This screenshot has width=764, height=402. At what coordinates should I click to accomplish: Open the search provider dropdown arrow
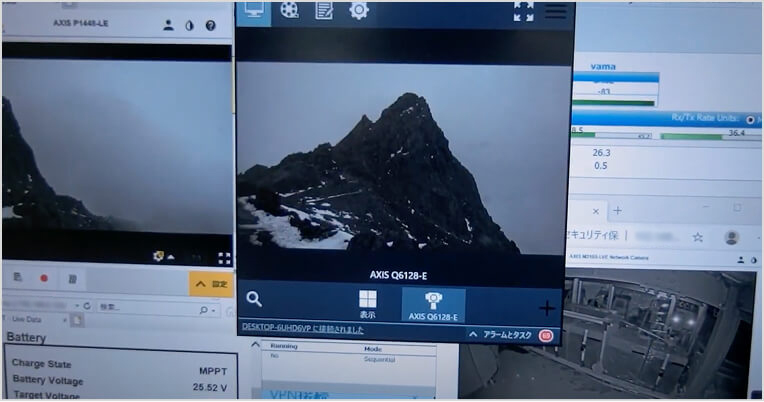pos(214,311)
